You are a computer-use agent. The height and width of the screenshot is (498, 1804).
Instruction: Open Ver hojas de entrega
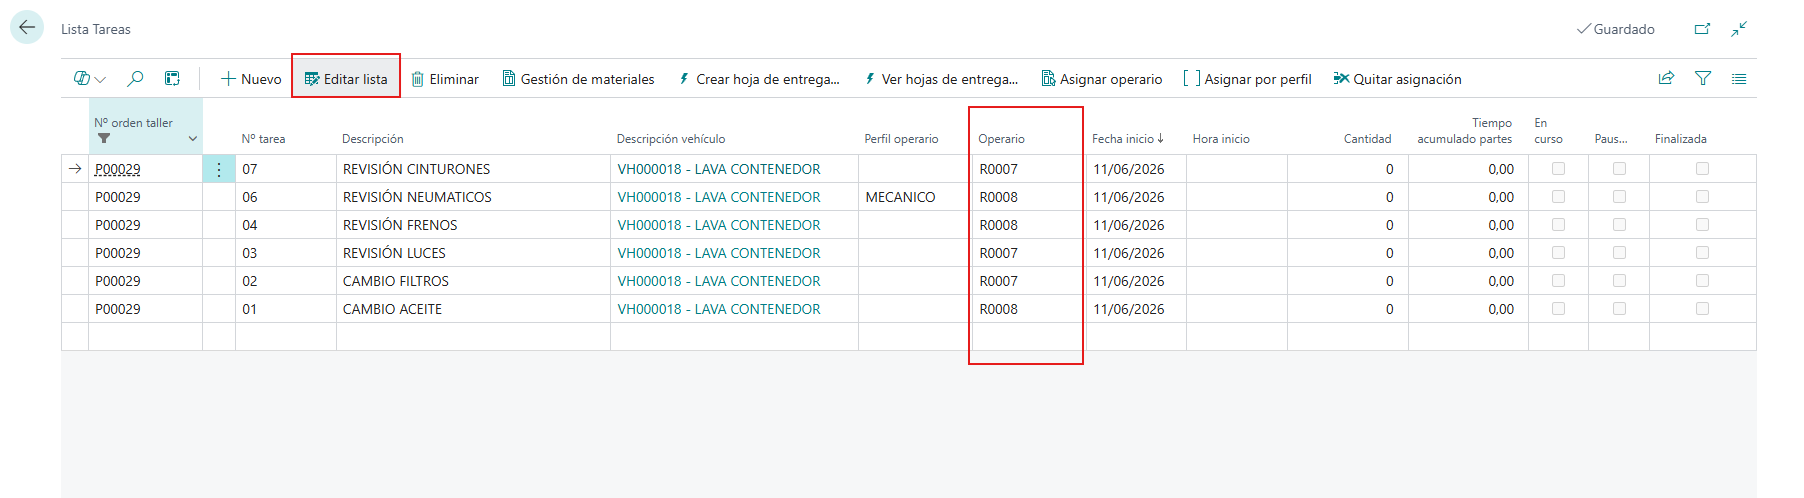(941, 79)
